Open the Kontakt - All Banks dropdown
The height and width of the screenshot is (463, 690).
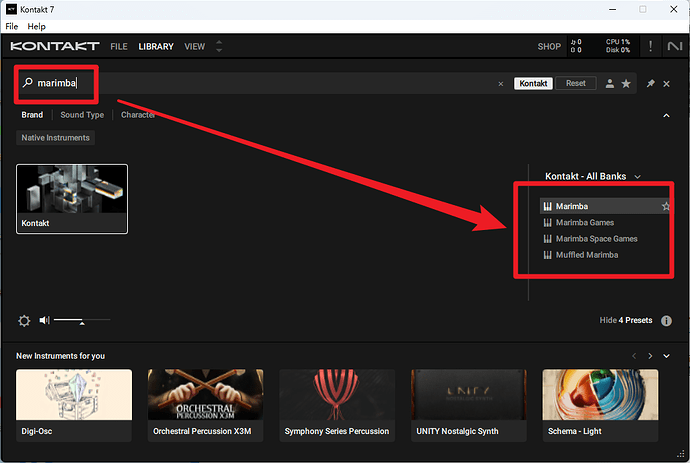pyautogui.click(x=593, y=176)
